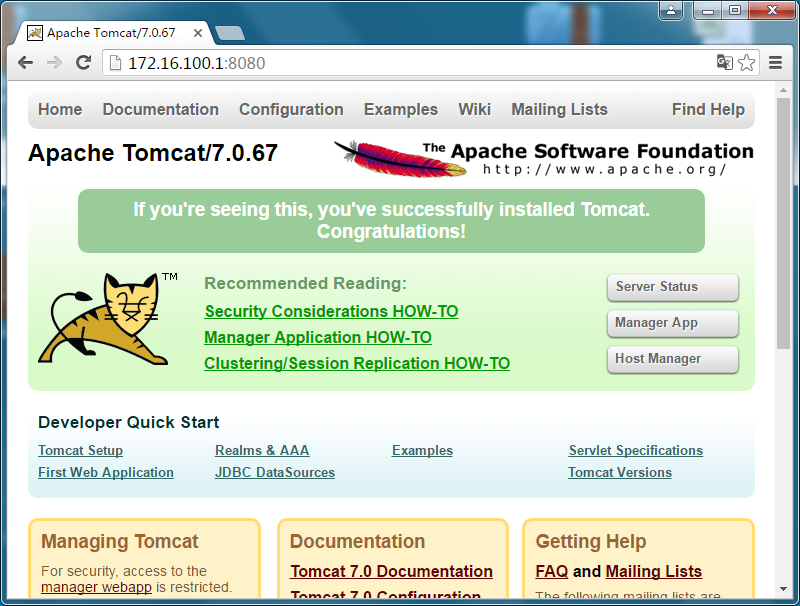The image size is (800, 606).
Task: Open the manager webapp link
Action: click(x=96, y=587)
